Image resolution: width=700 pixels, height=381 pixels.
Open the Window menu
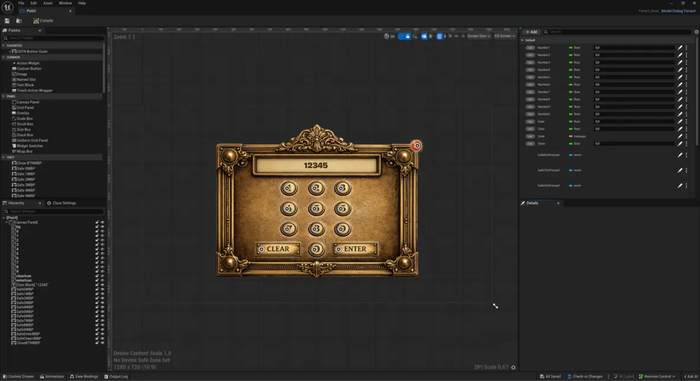(x=65, y=3)
